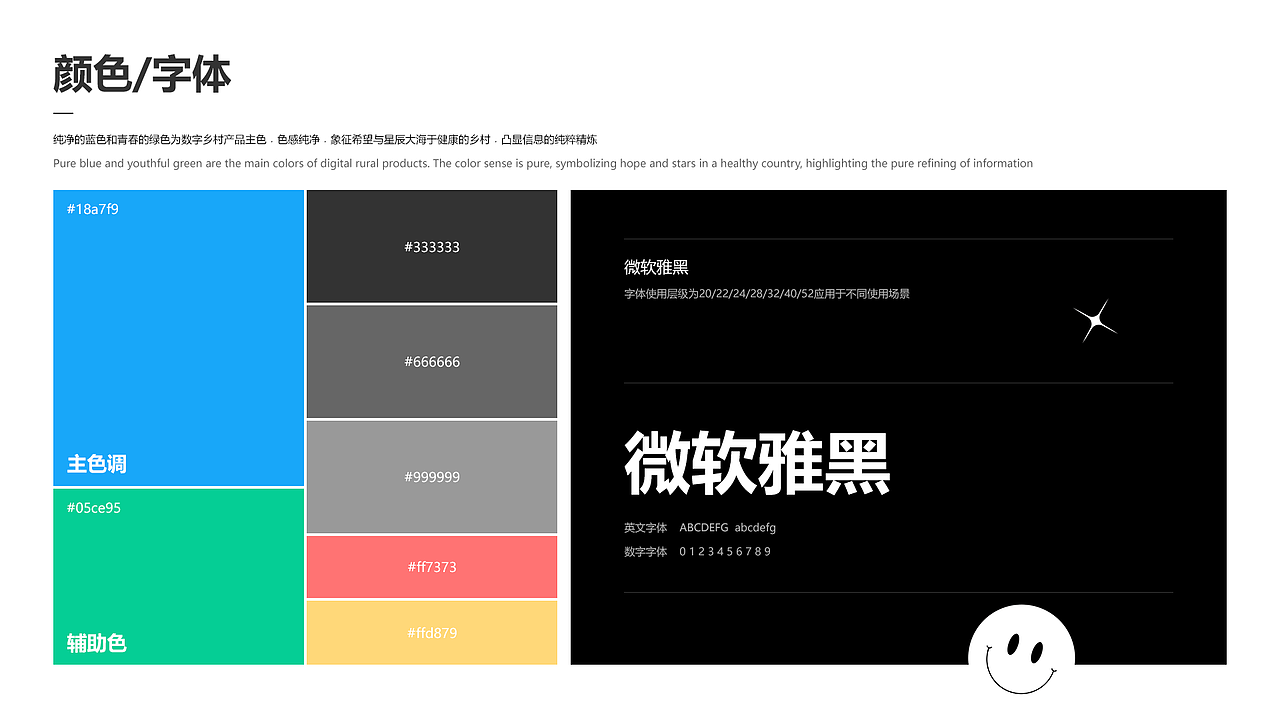Select the green #05ce95 accent color swatch

pos(178,575)
